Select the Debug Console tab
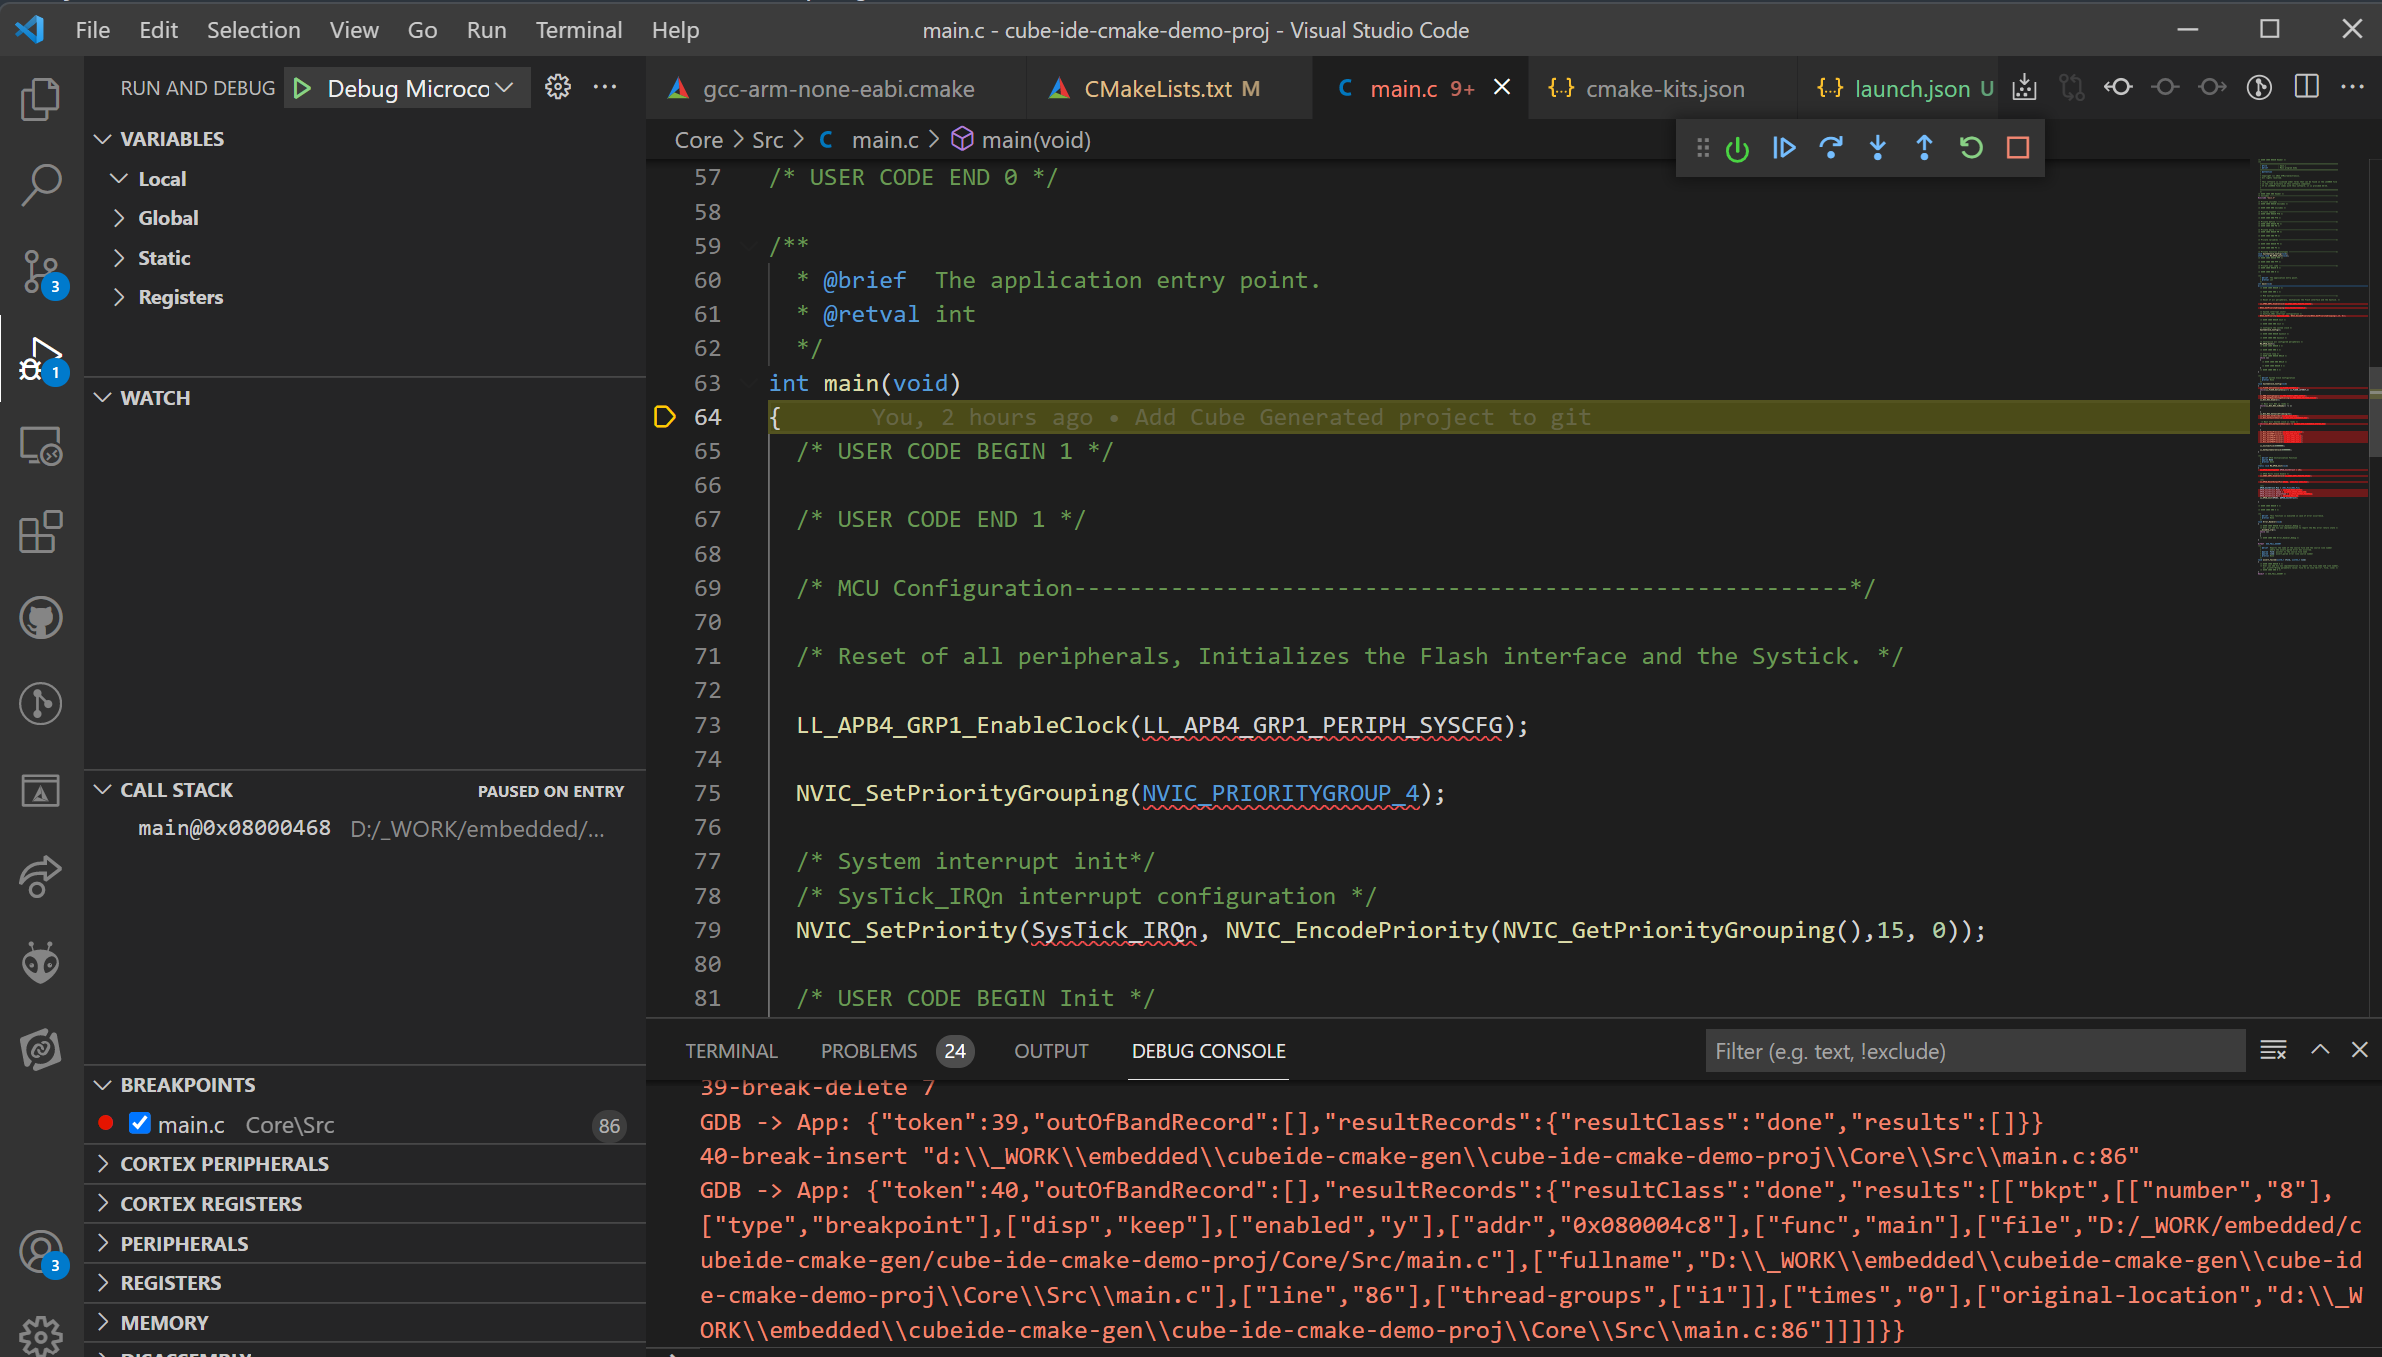This screenshot has width=2382, height=1357. [1209, 1049]
